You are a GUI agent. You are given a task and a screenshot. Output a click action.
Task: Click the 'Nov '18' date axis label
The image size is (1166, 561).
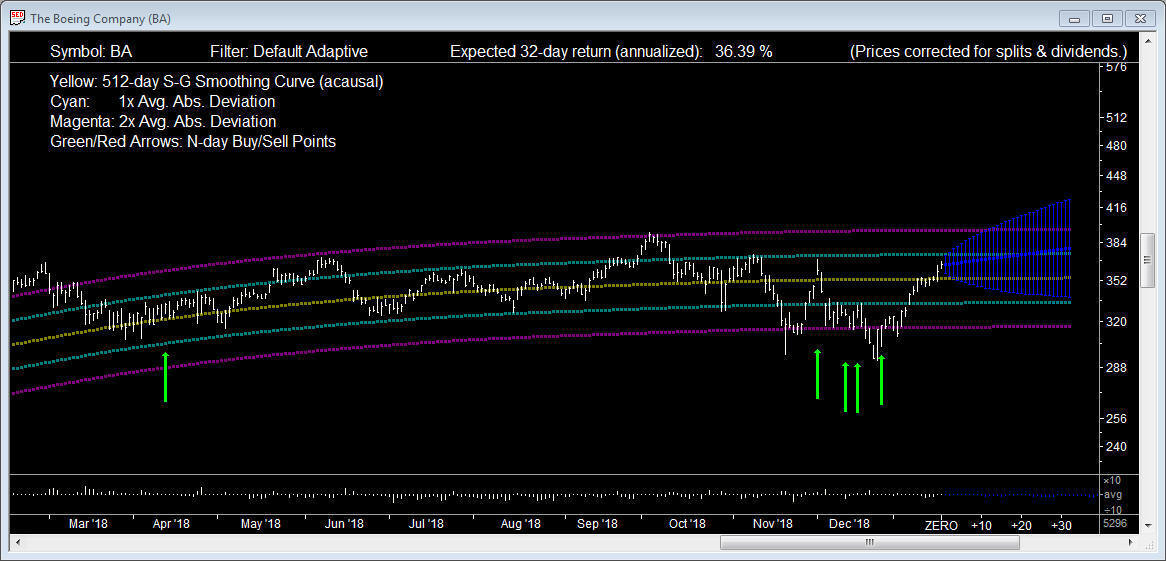pyautogui.click(x=773, y=524)
